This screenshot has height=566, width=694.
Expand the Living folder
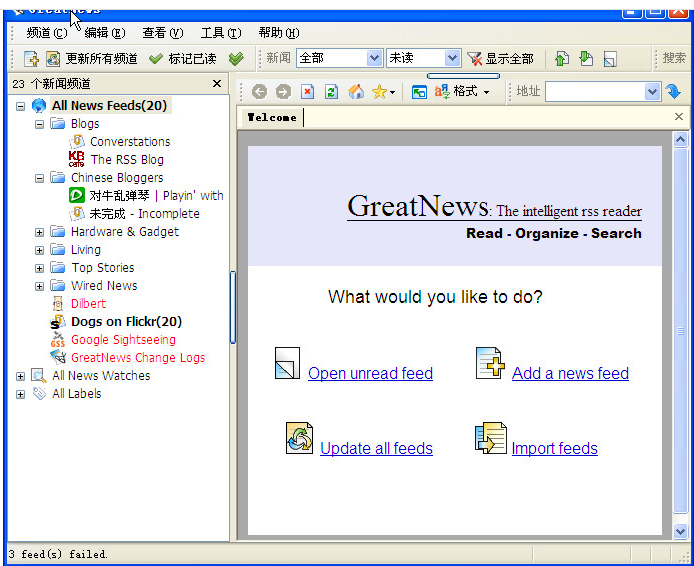[39, 250]
